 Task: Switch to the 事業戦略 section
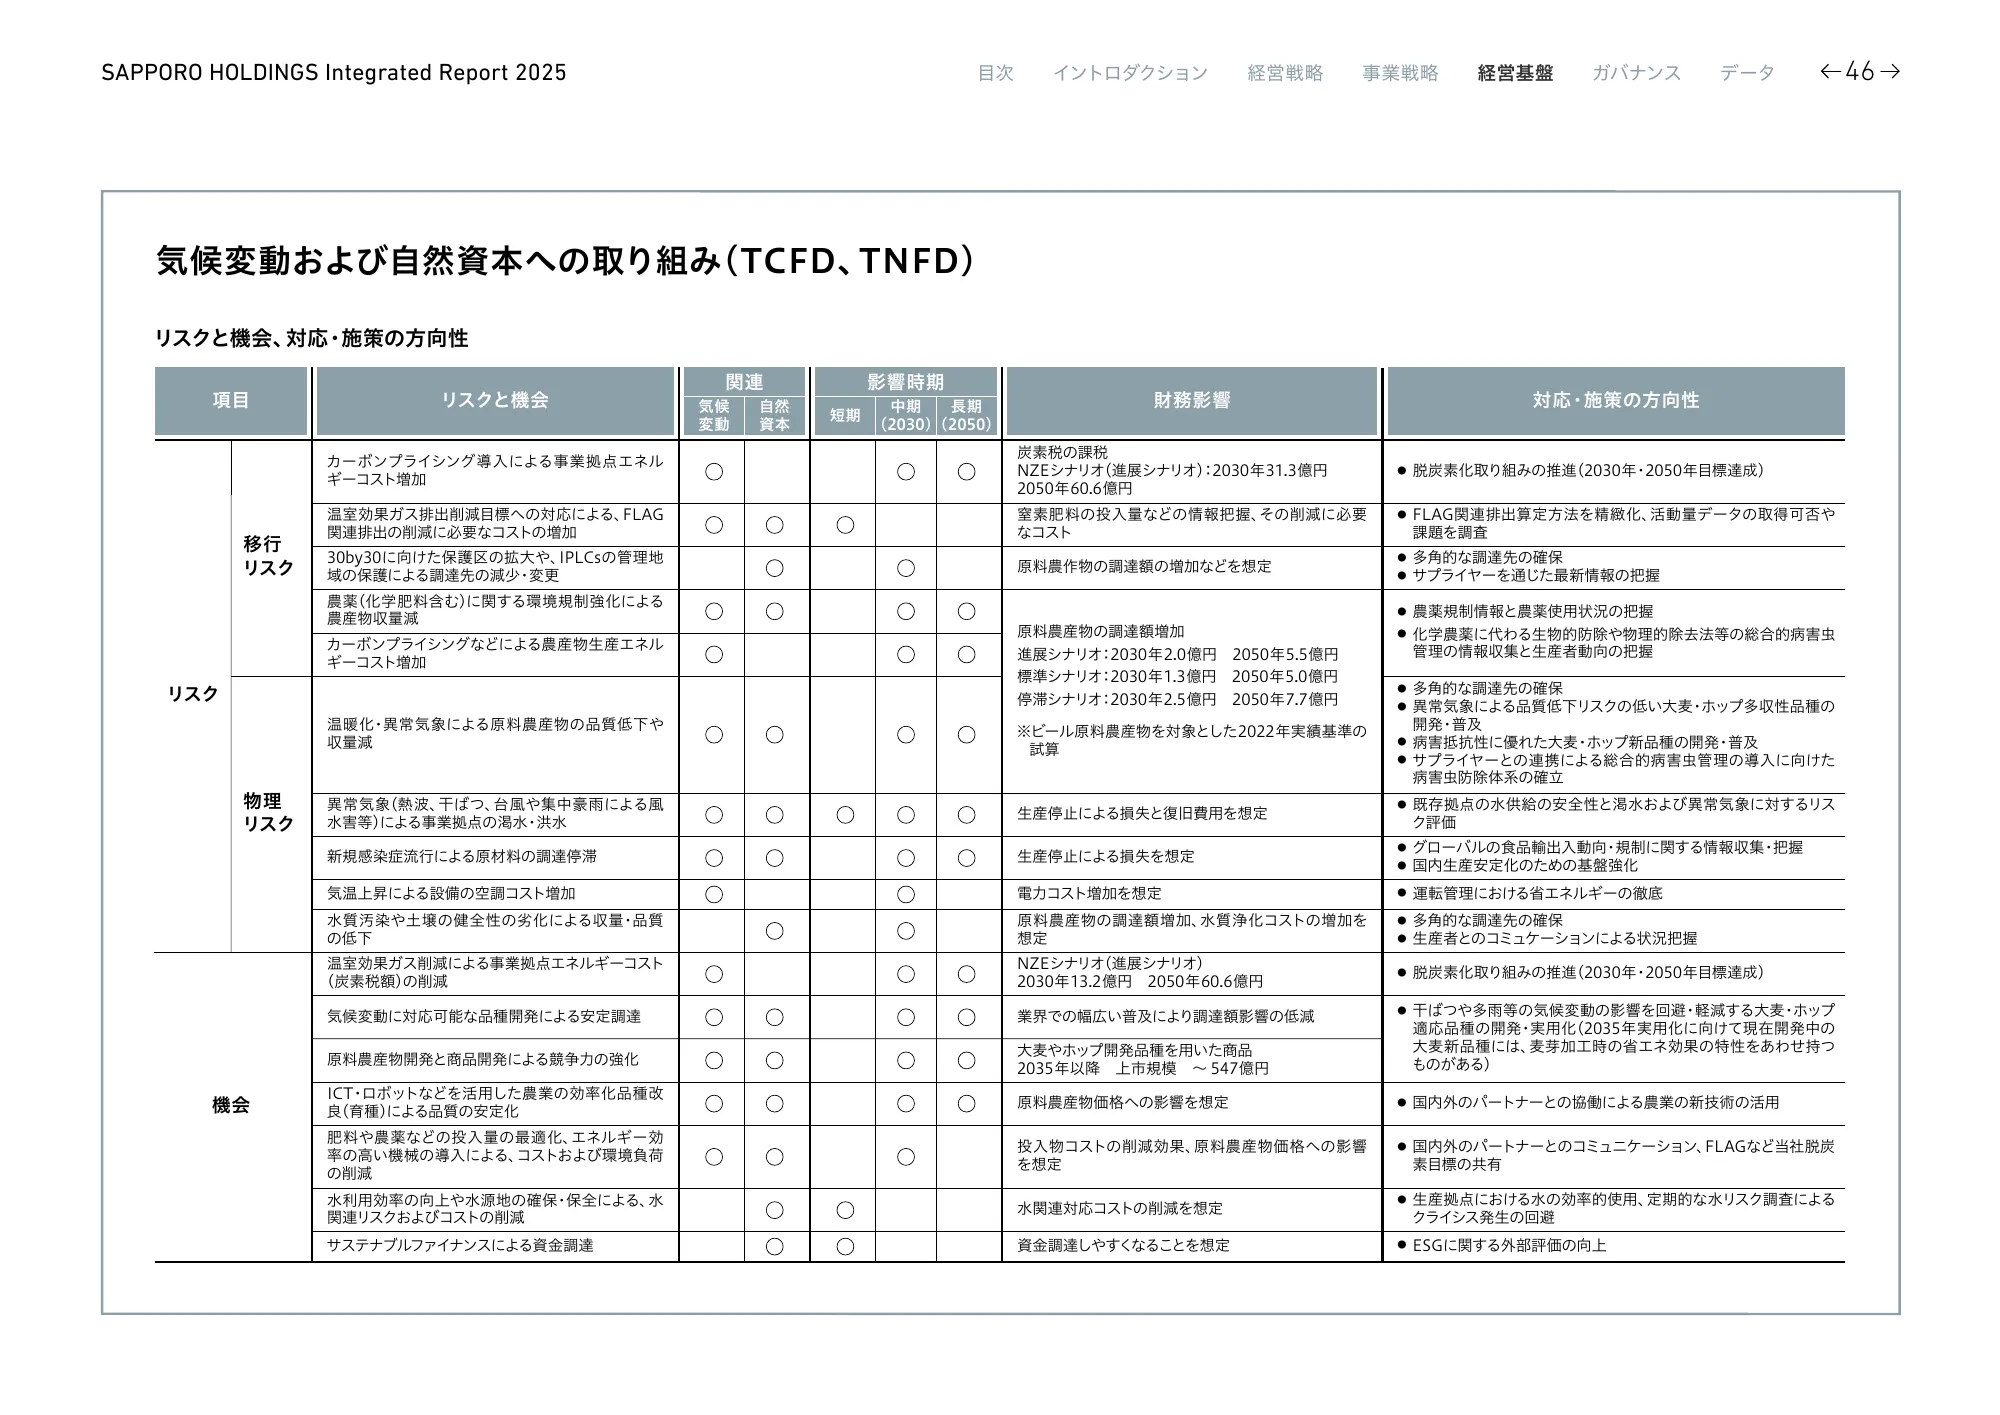click(1400, 73)
